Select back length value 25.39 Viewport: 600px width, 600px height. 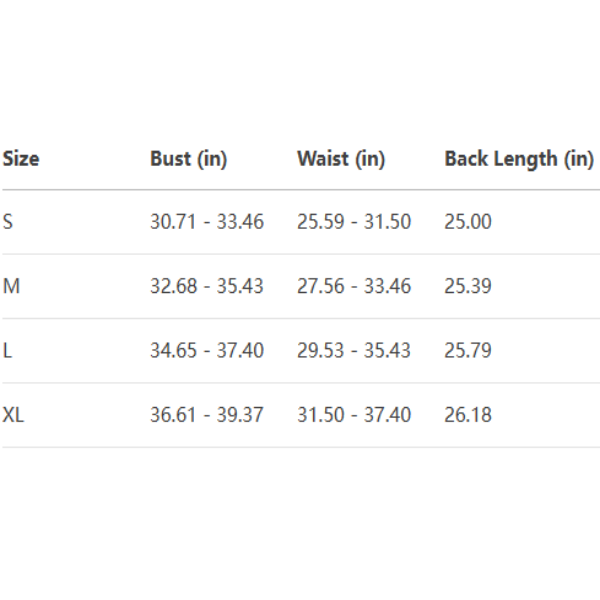(468, 286)
